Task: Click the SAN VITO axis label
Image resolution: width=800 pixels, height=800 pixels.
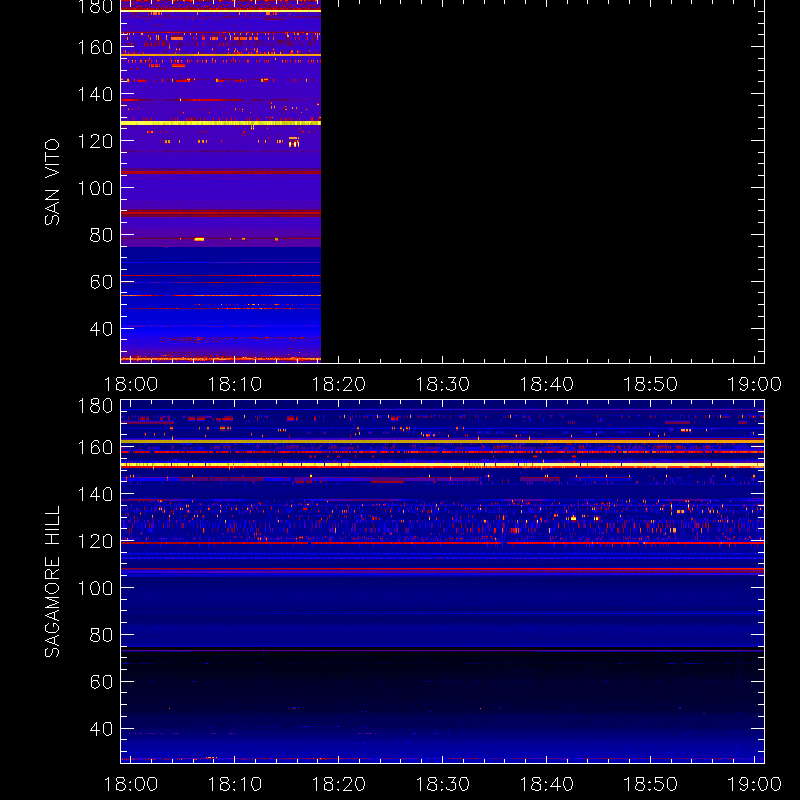Action: pyautogui.click(x=52, y=182)
